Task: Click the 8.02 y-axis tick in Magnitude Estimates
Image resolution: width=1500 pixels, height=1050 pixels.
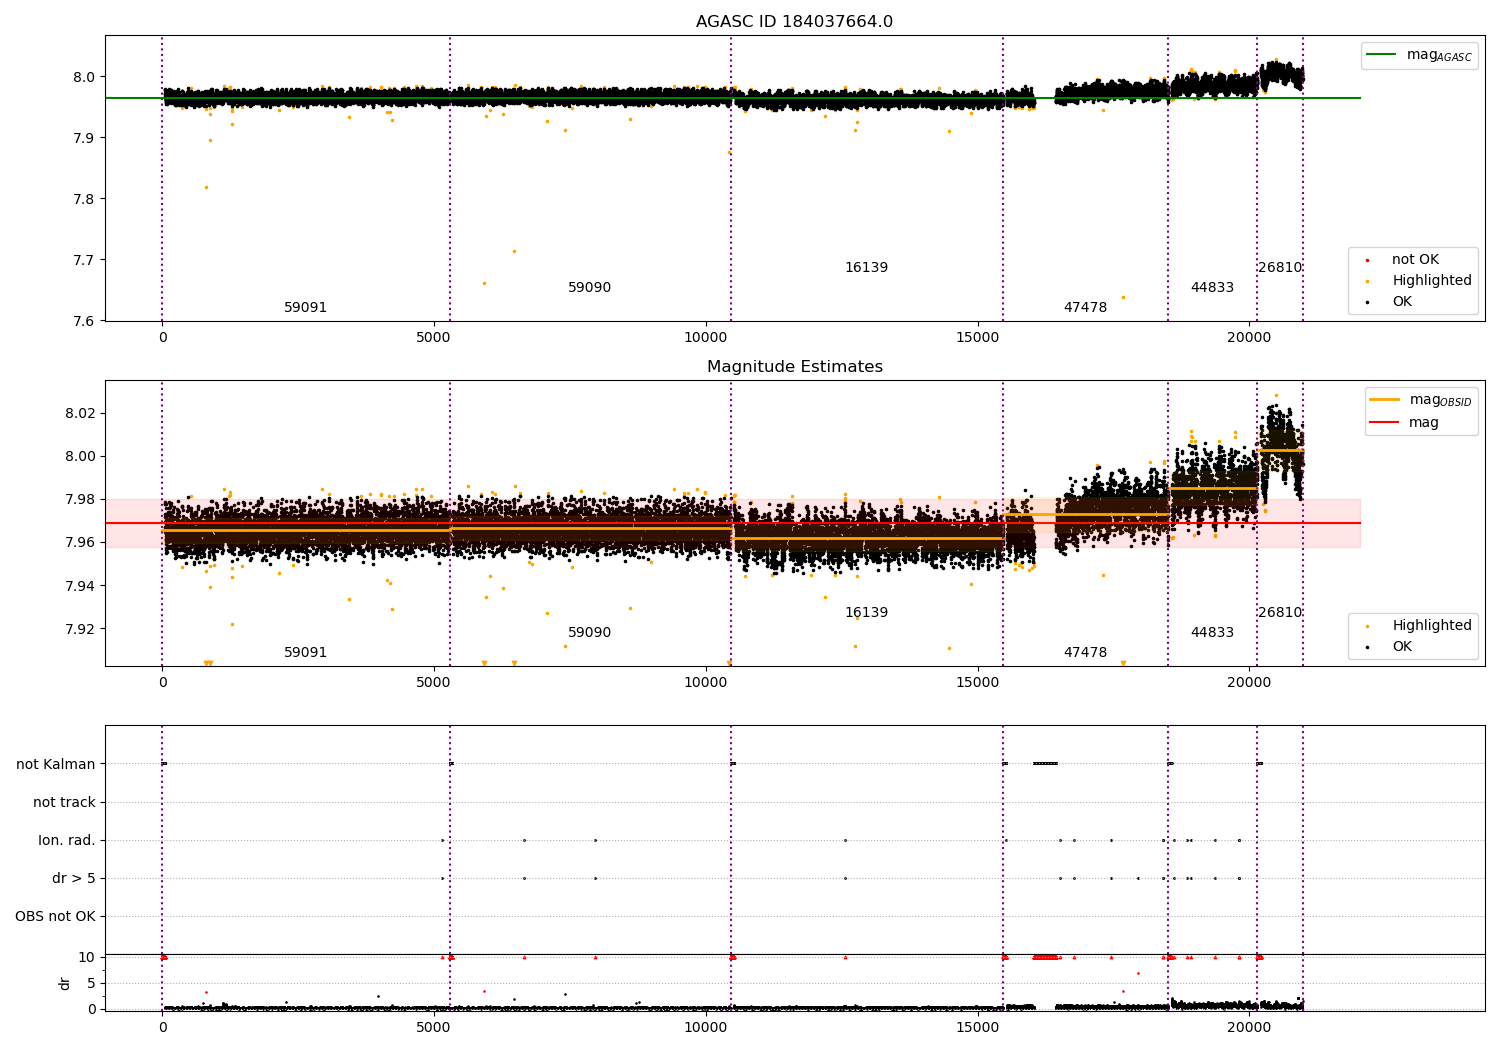Action: point(80,414)
